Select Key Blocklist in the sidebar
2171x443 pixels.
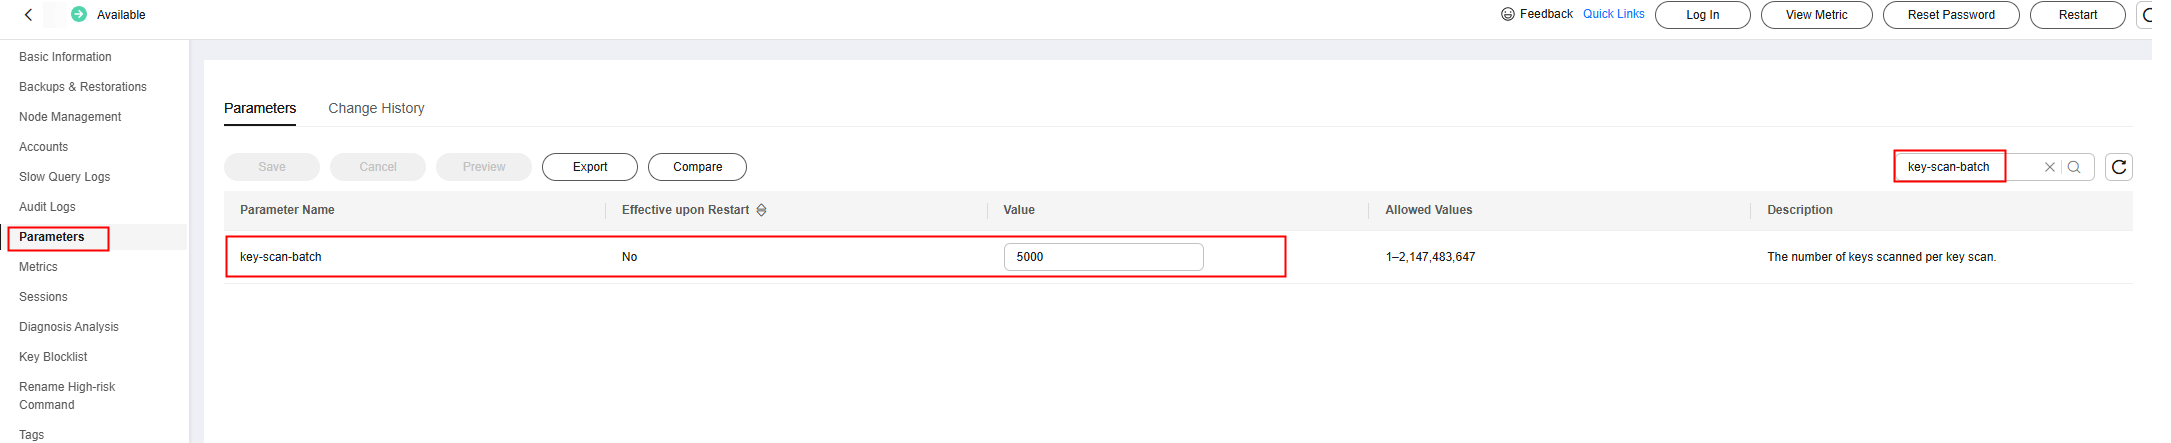coord(53,357)
